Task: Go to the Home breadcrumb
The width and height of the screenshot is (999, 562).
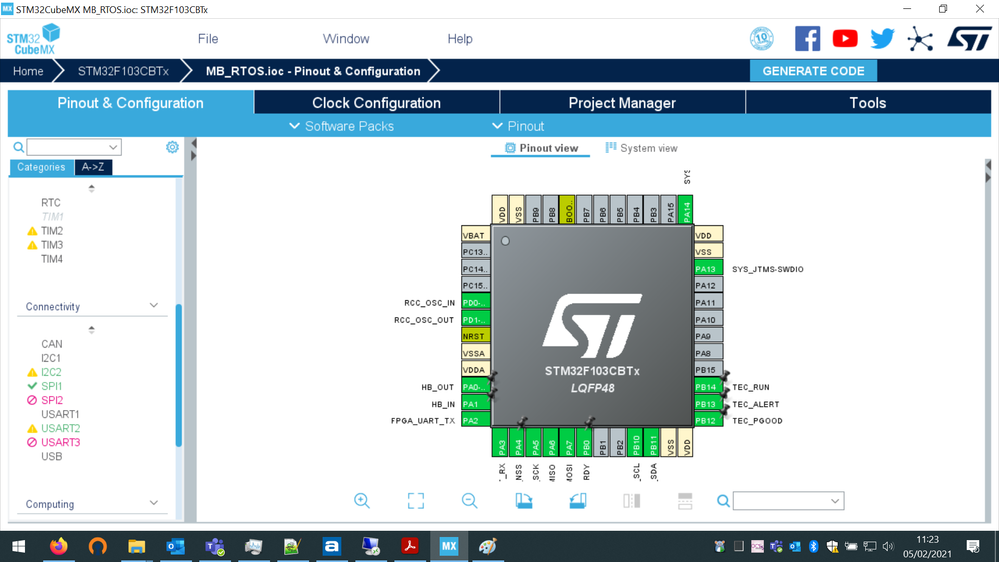Action: (x=28, y=71)
